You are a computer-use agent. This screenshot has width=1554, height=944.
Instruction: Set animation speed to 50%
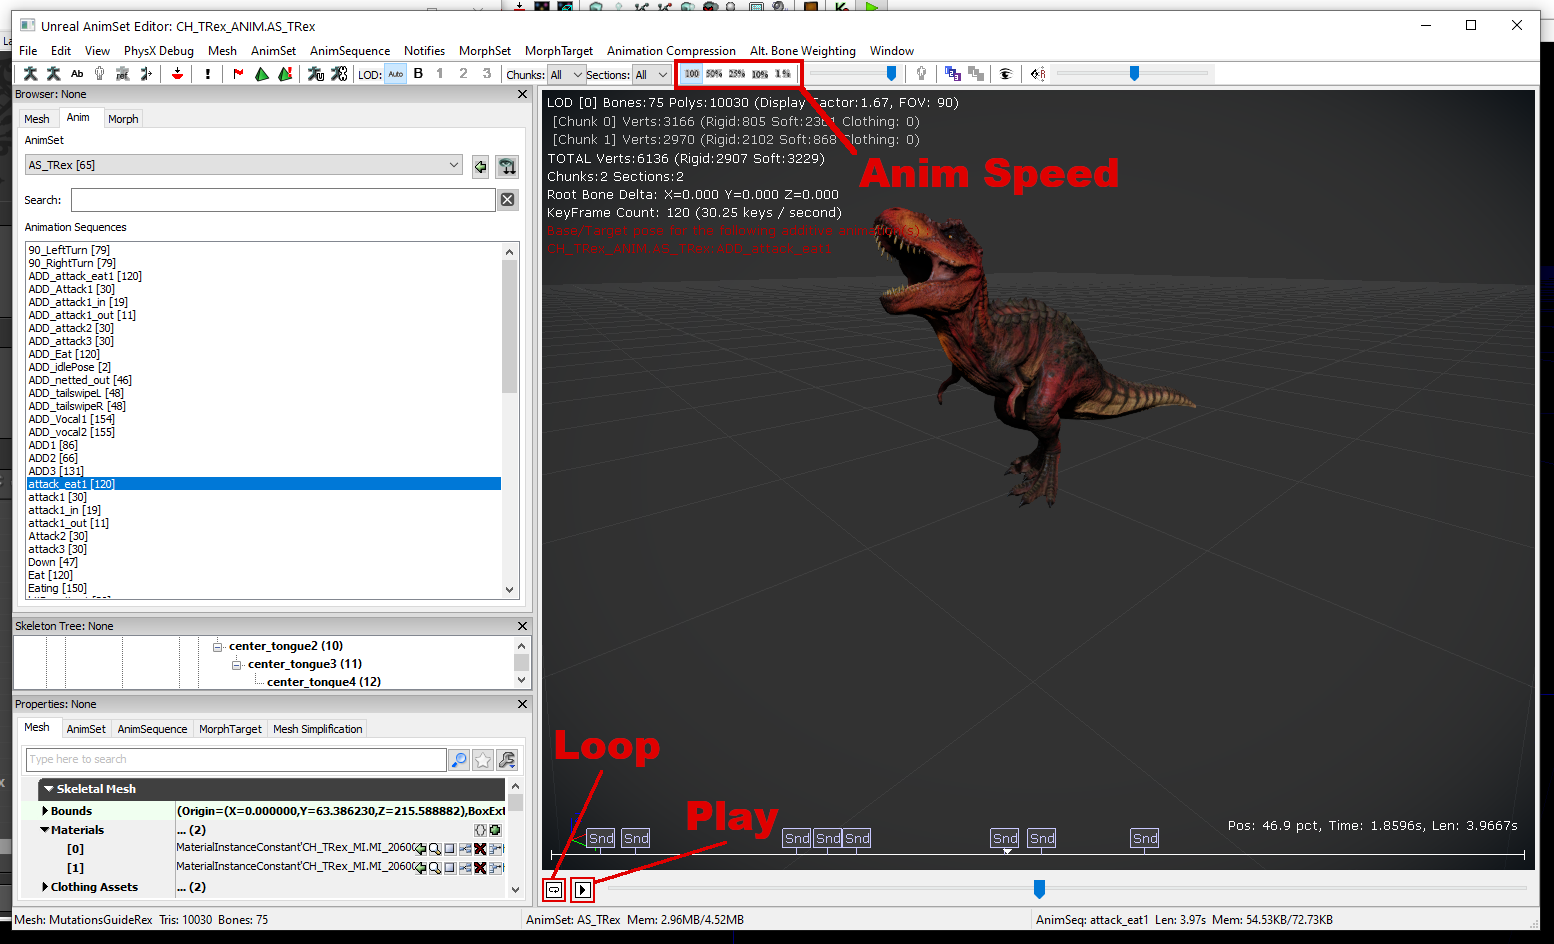pyautogui.click(x=714, y=73)
